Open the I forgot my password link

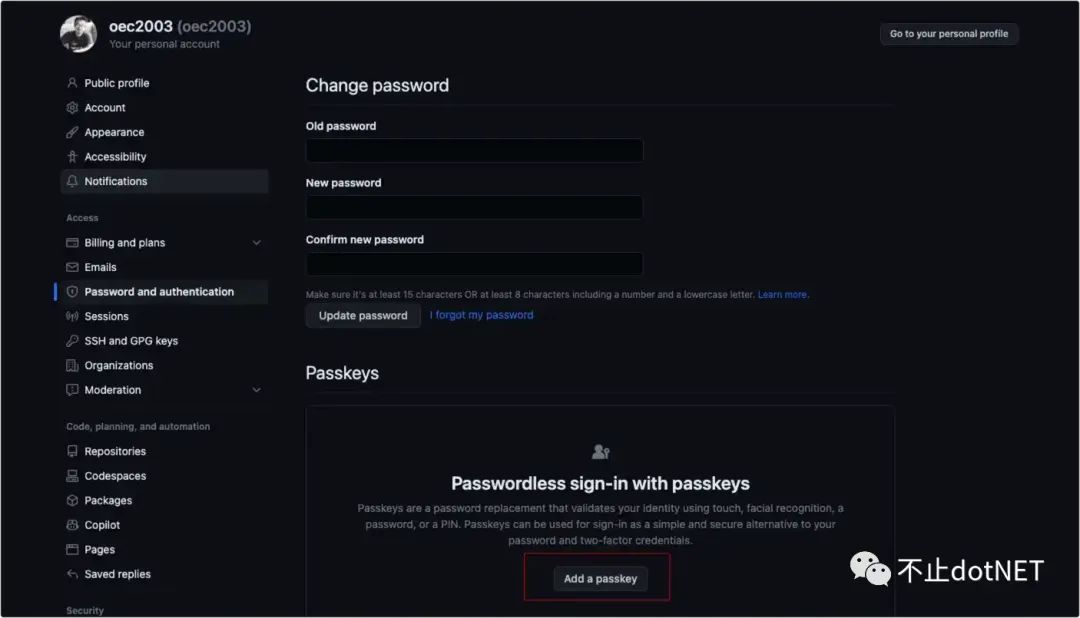coord(481,314)
